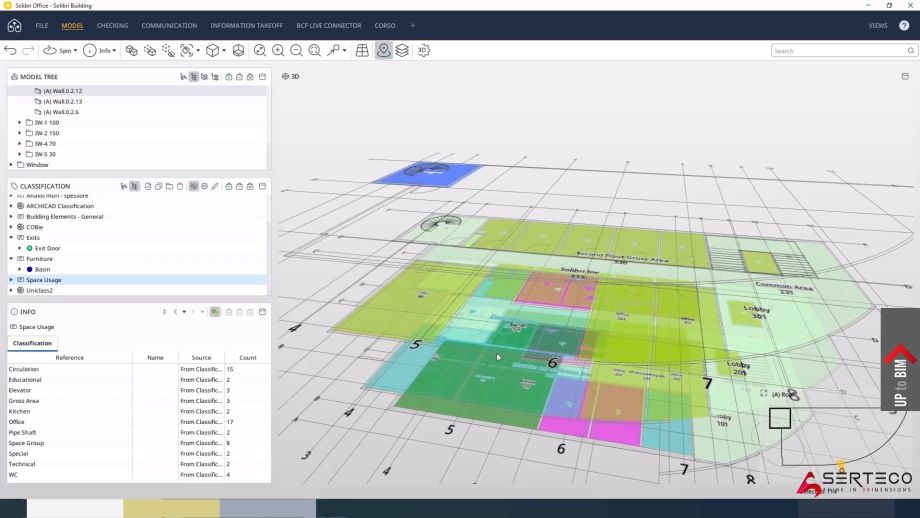Toggle highlighted hierarchy mode in Model Tree
The height and width of the screenshot is (518, 920).
(194, 77)
